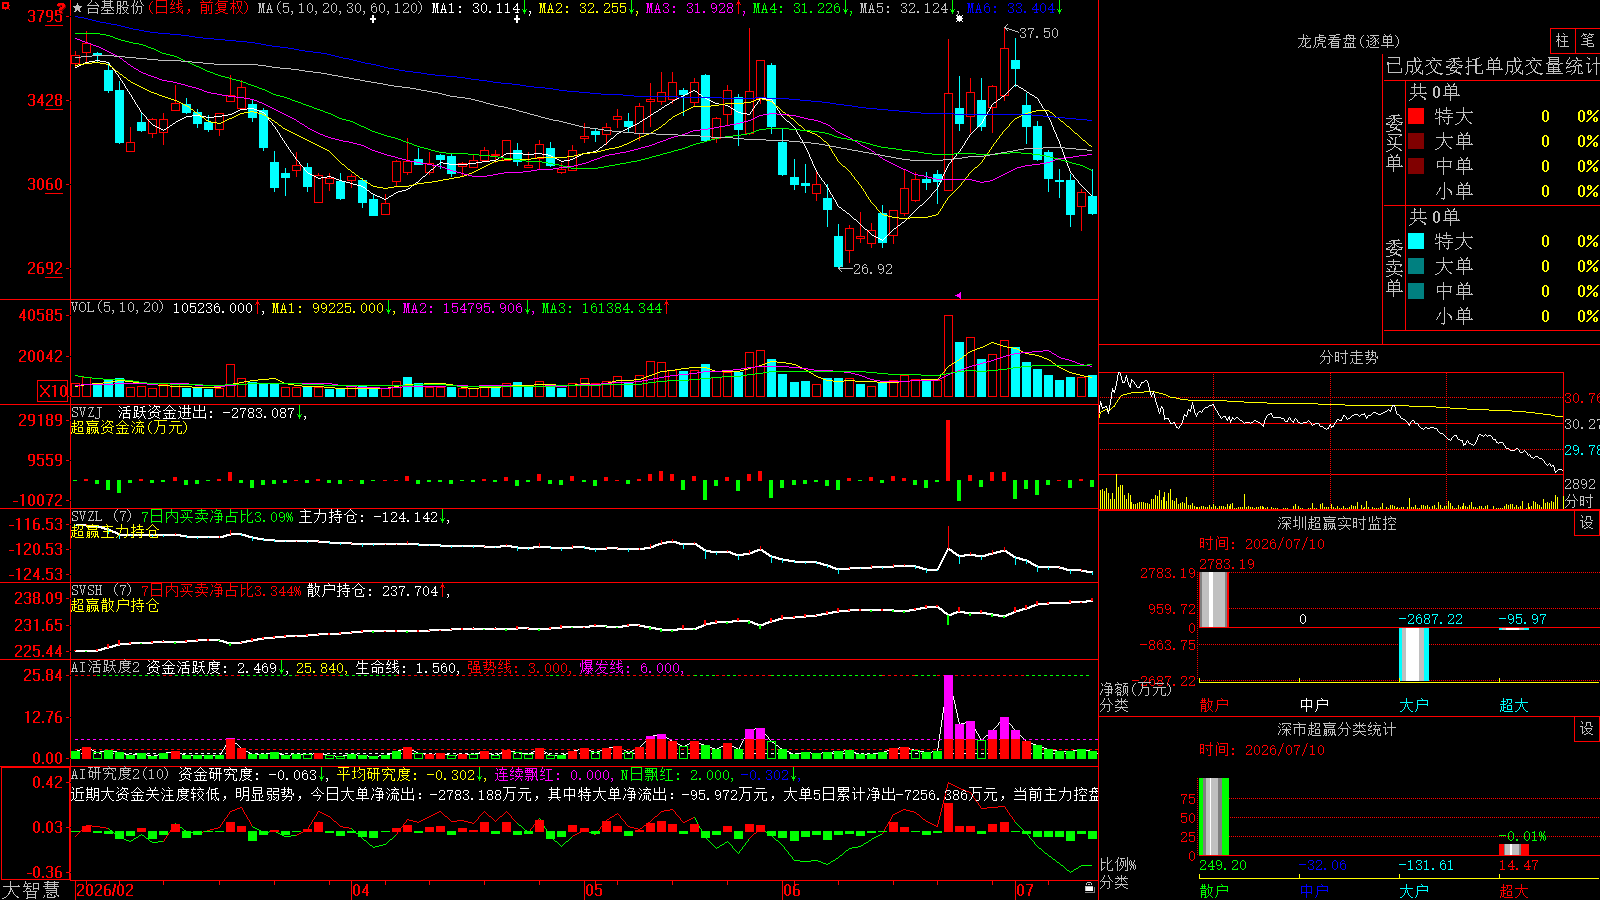1600x900 pixels.
Task: Click the white asterisk marker below the MA5 value
Action: (959, 19)
